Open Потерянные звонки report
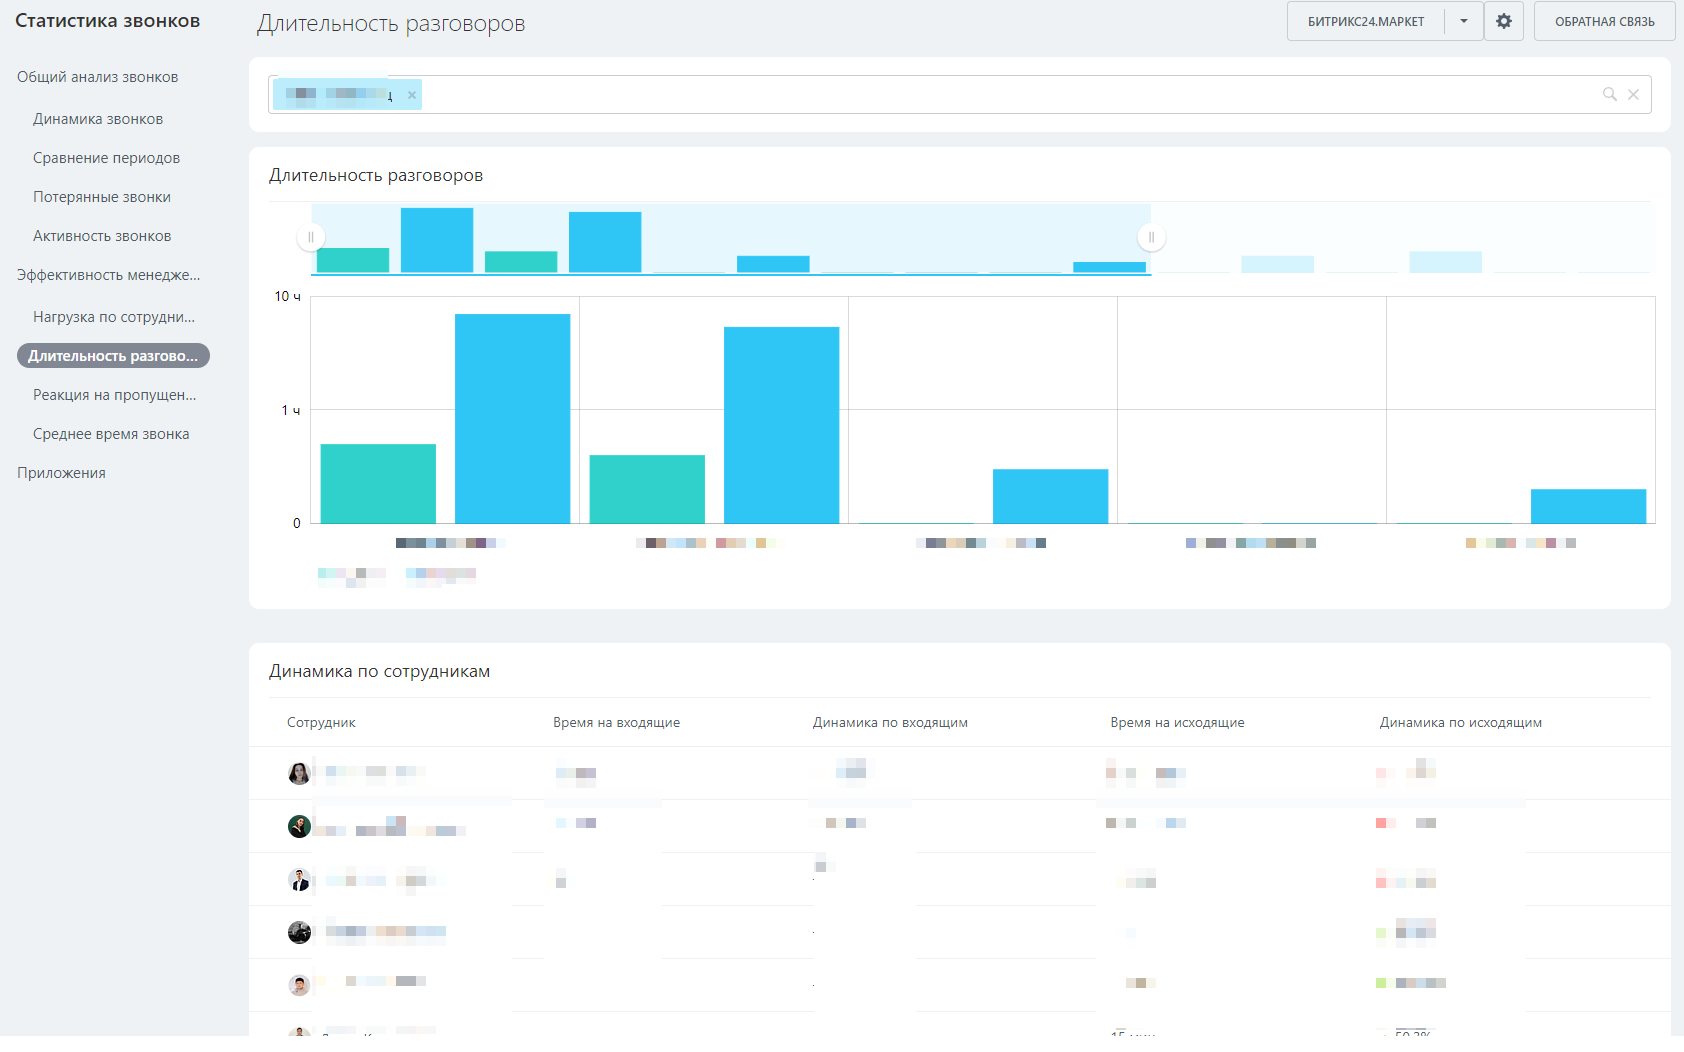1684x1052 pixels. [102, 197]
